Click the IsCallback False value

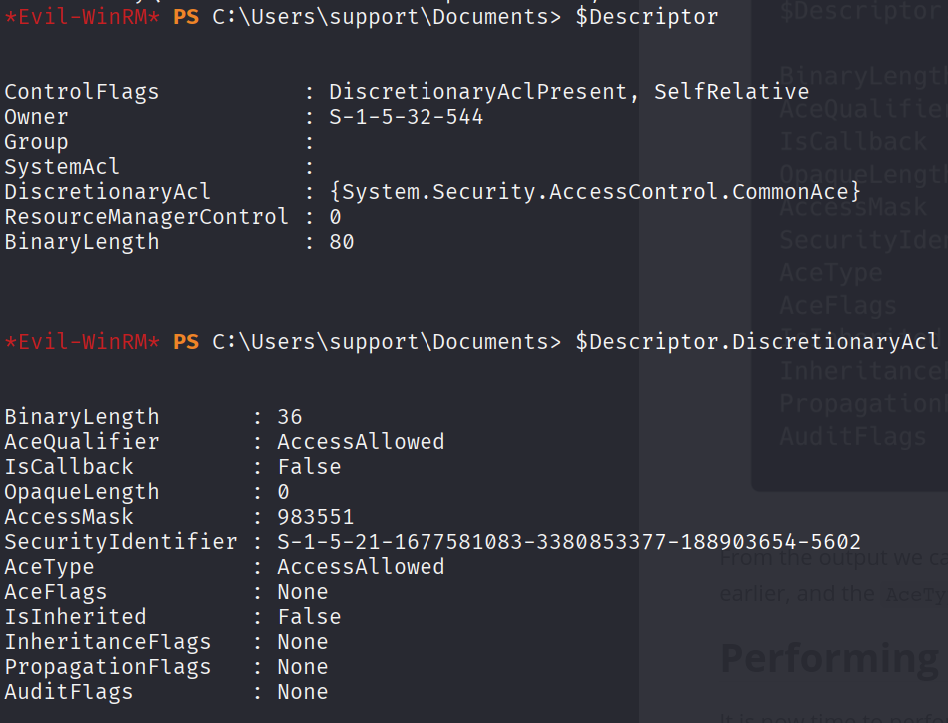pos(310,467)
